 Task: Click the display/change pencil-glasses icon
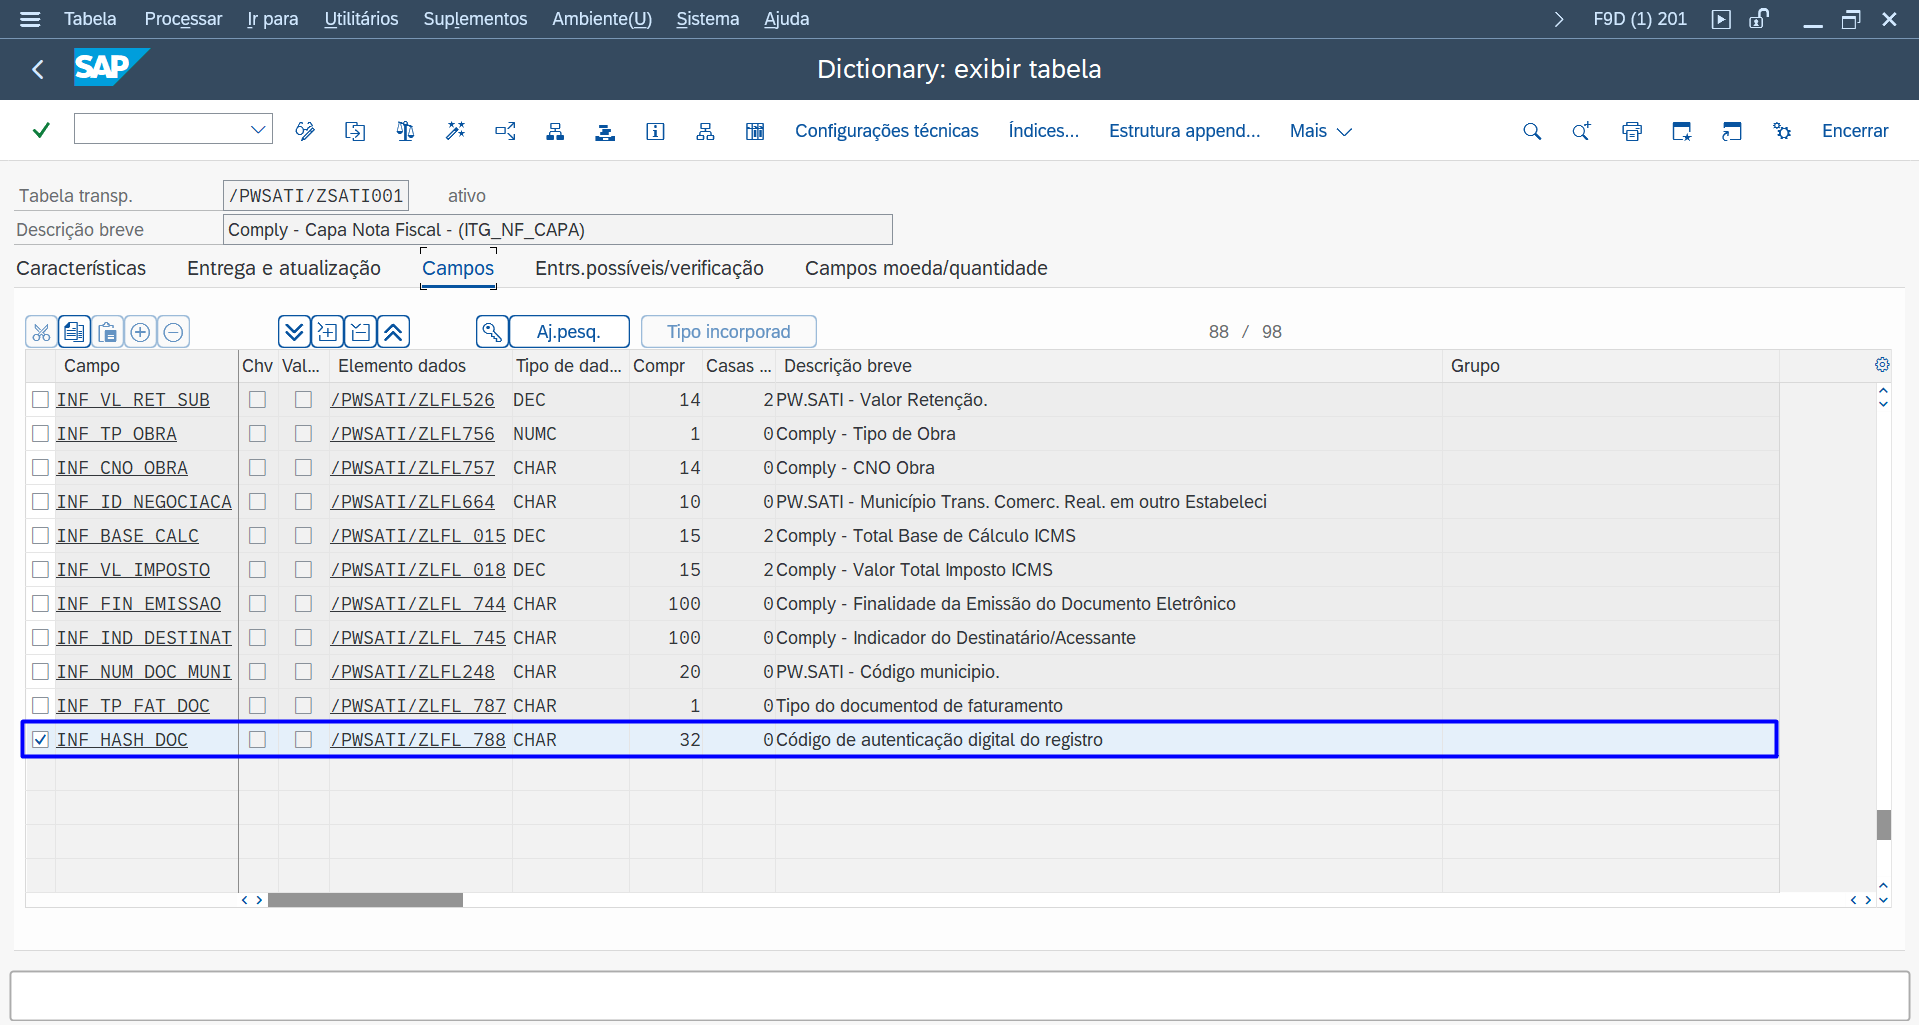coord(305,131)
